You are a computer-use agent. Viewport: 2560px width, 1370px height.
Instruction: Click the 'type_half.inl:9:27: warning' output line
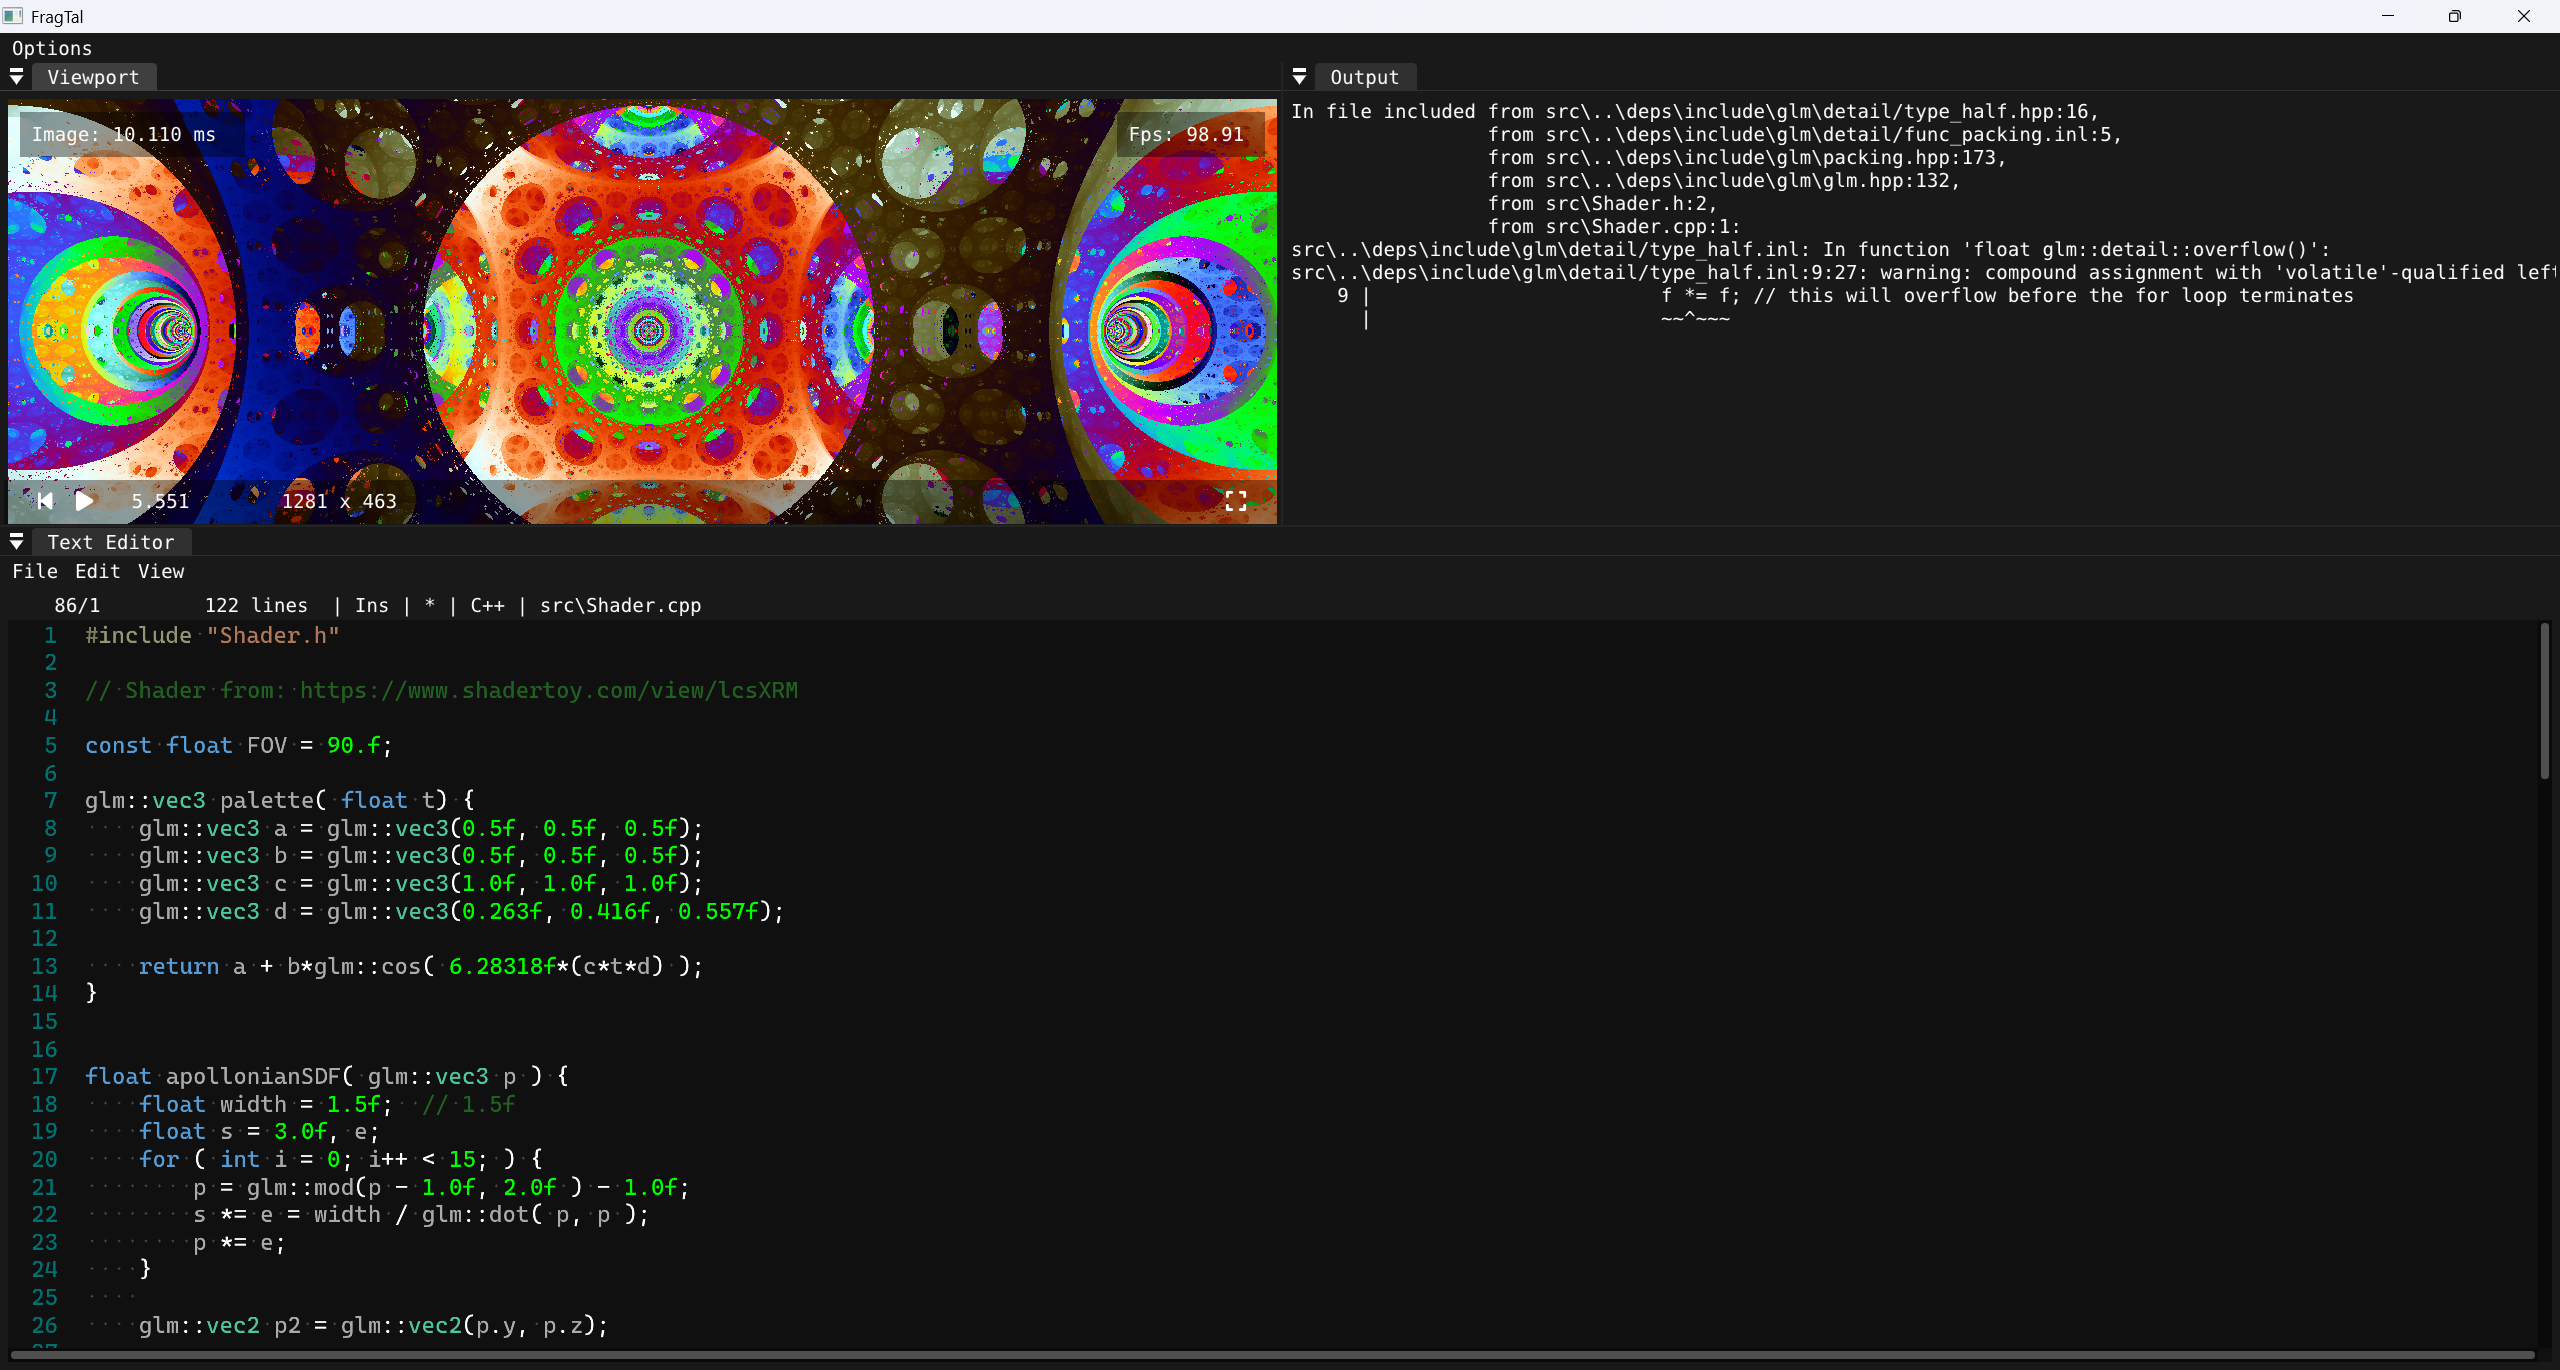tap(1924, 272)
